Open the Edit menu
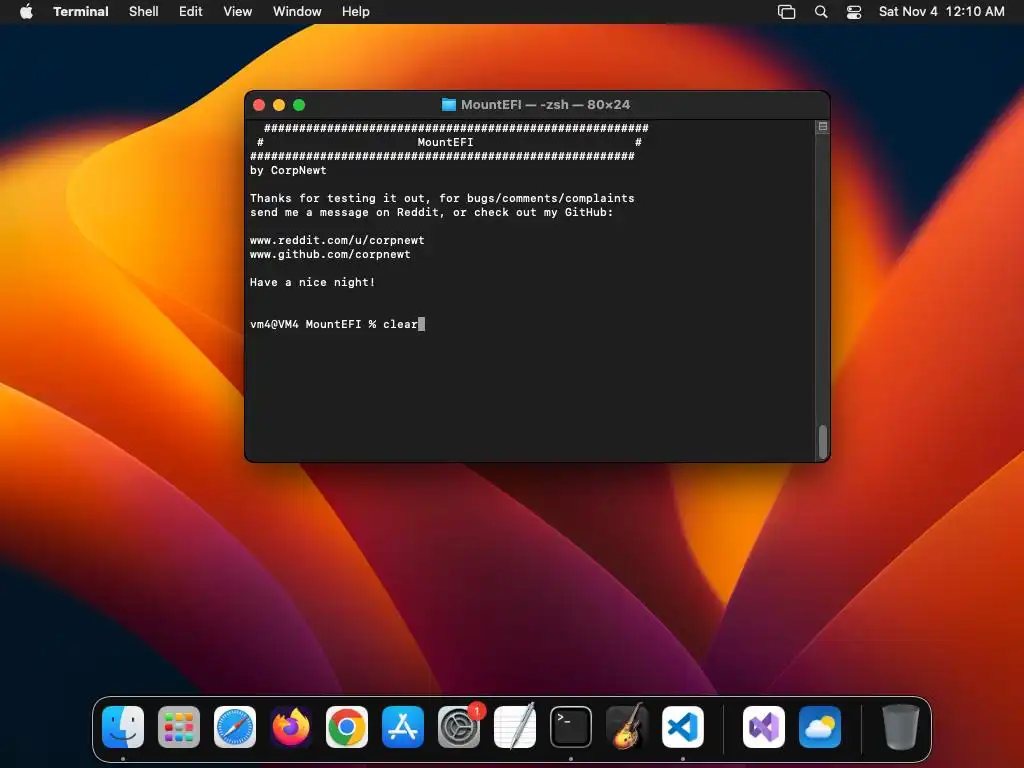 (x=191, y=11)
